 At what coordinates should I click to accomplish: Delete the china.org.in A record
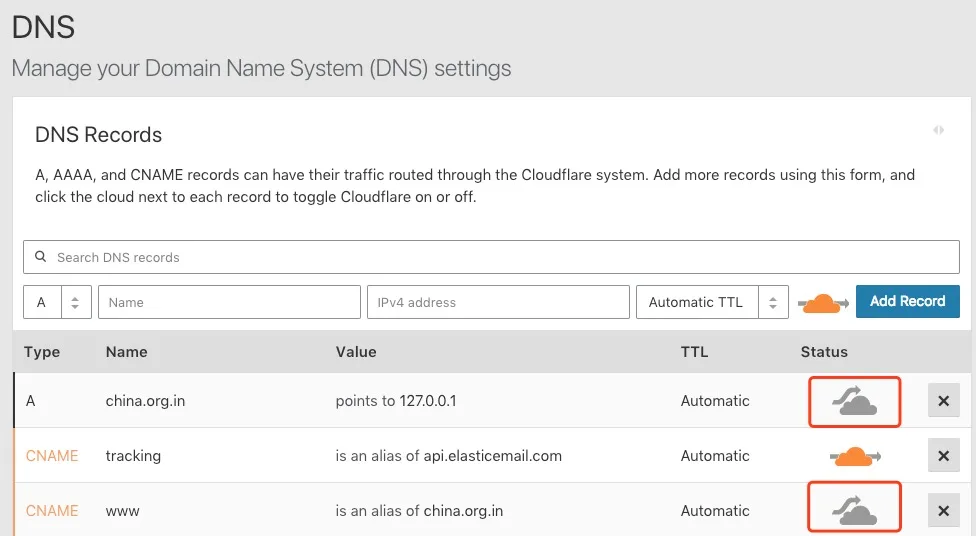944,401
